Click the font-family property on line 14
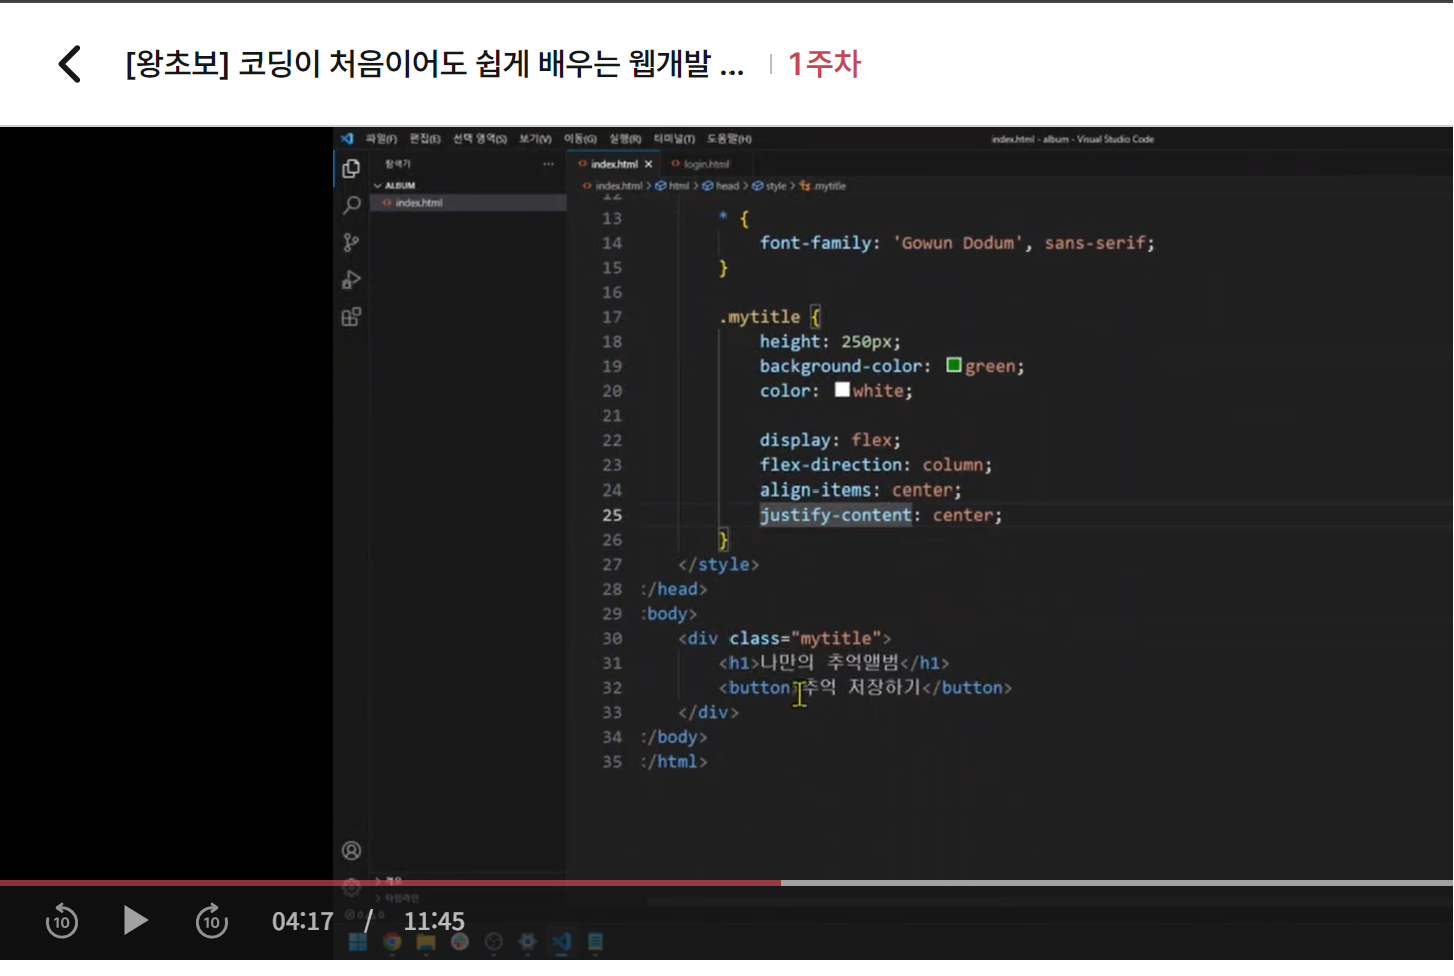Image resolution: width=1454 pixels, height=976 pixels. 815,243
